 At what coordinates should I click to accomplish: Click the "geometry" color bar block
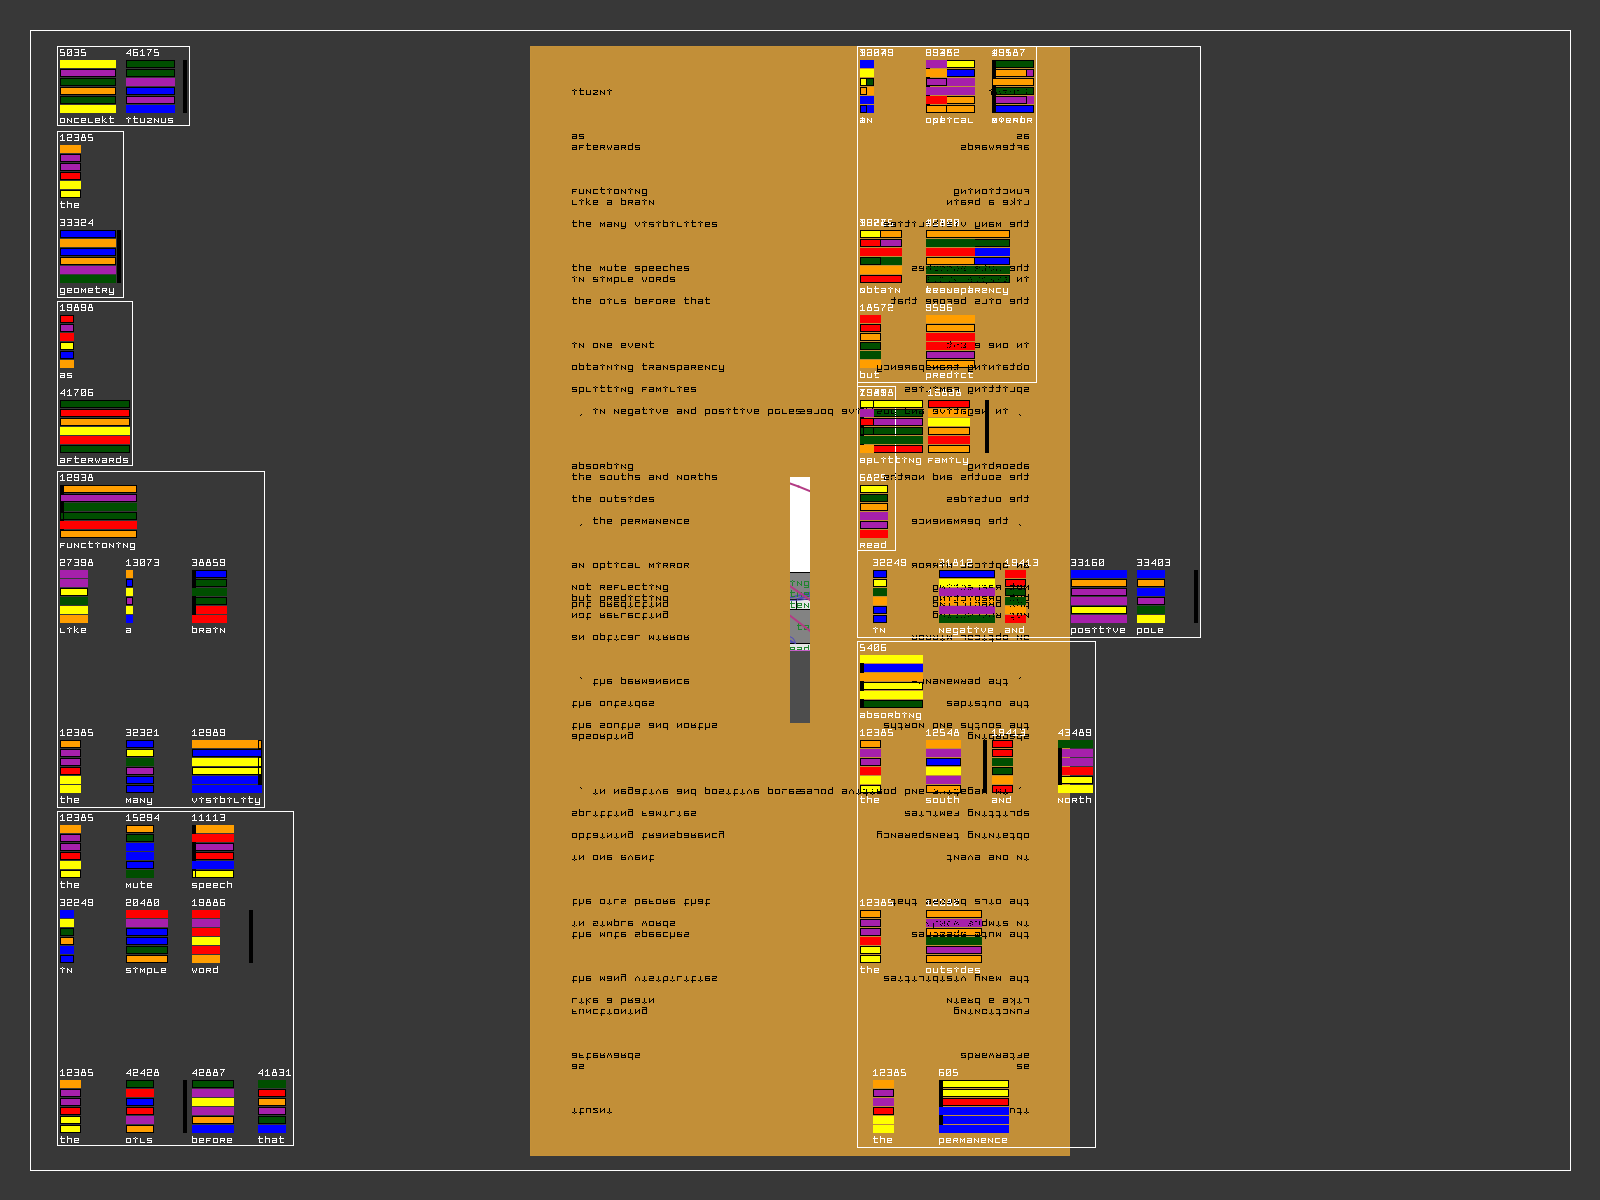[88, 256]
